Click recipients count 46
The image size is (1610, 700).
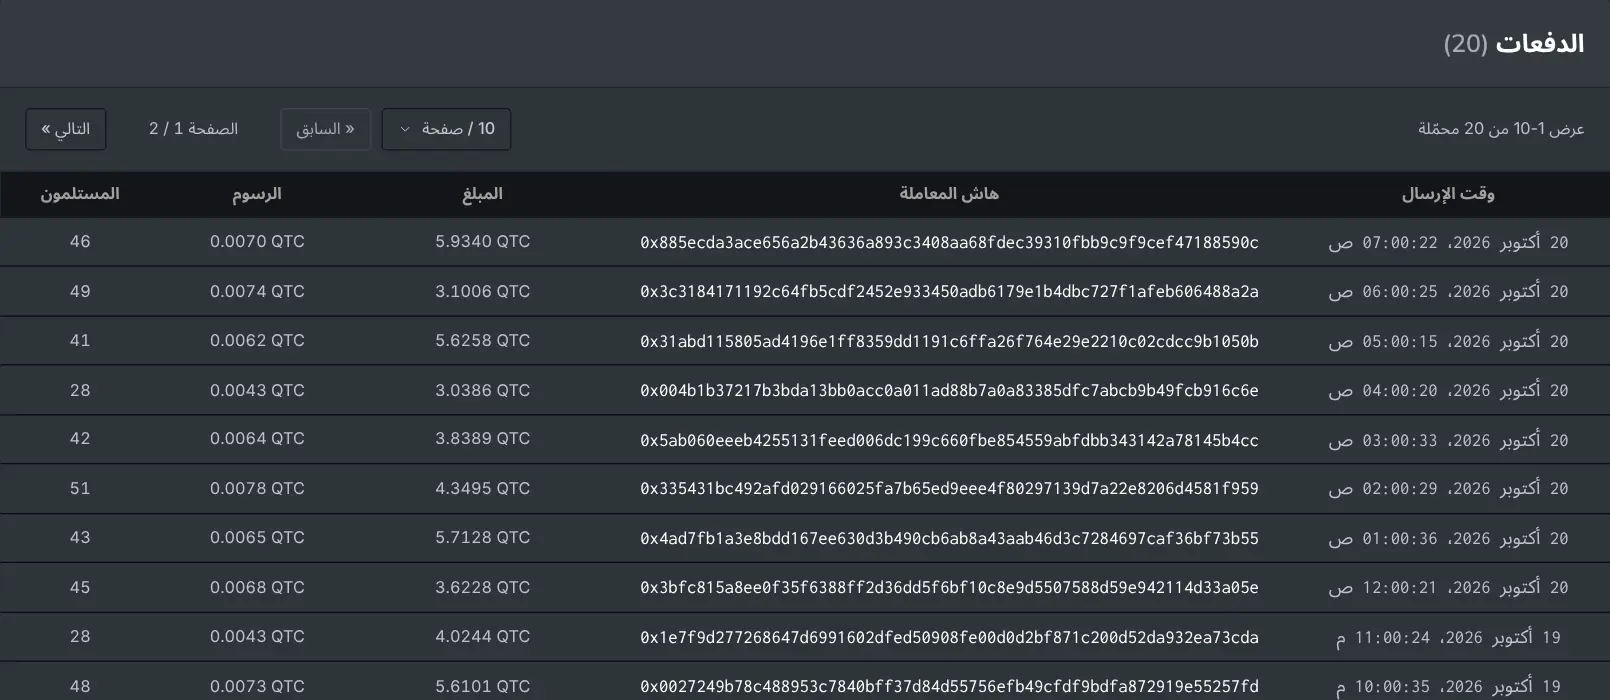point(80,242)
